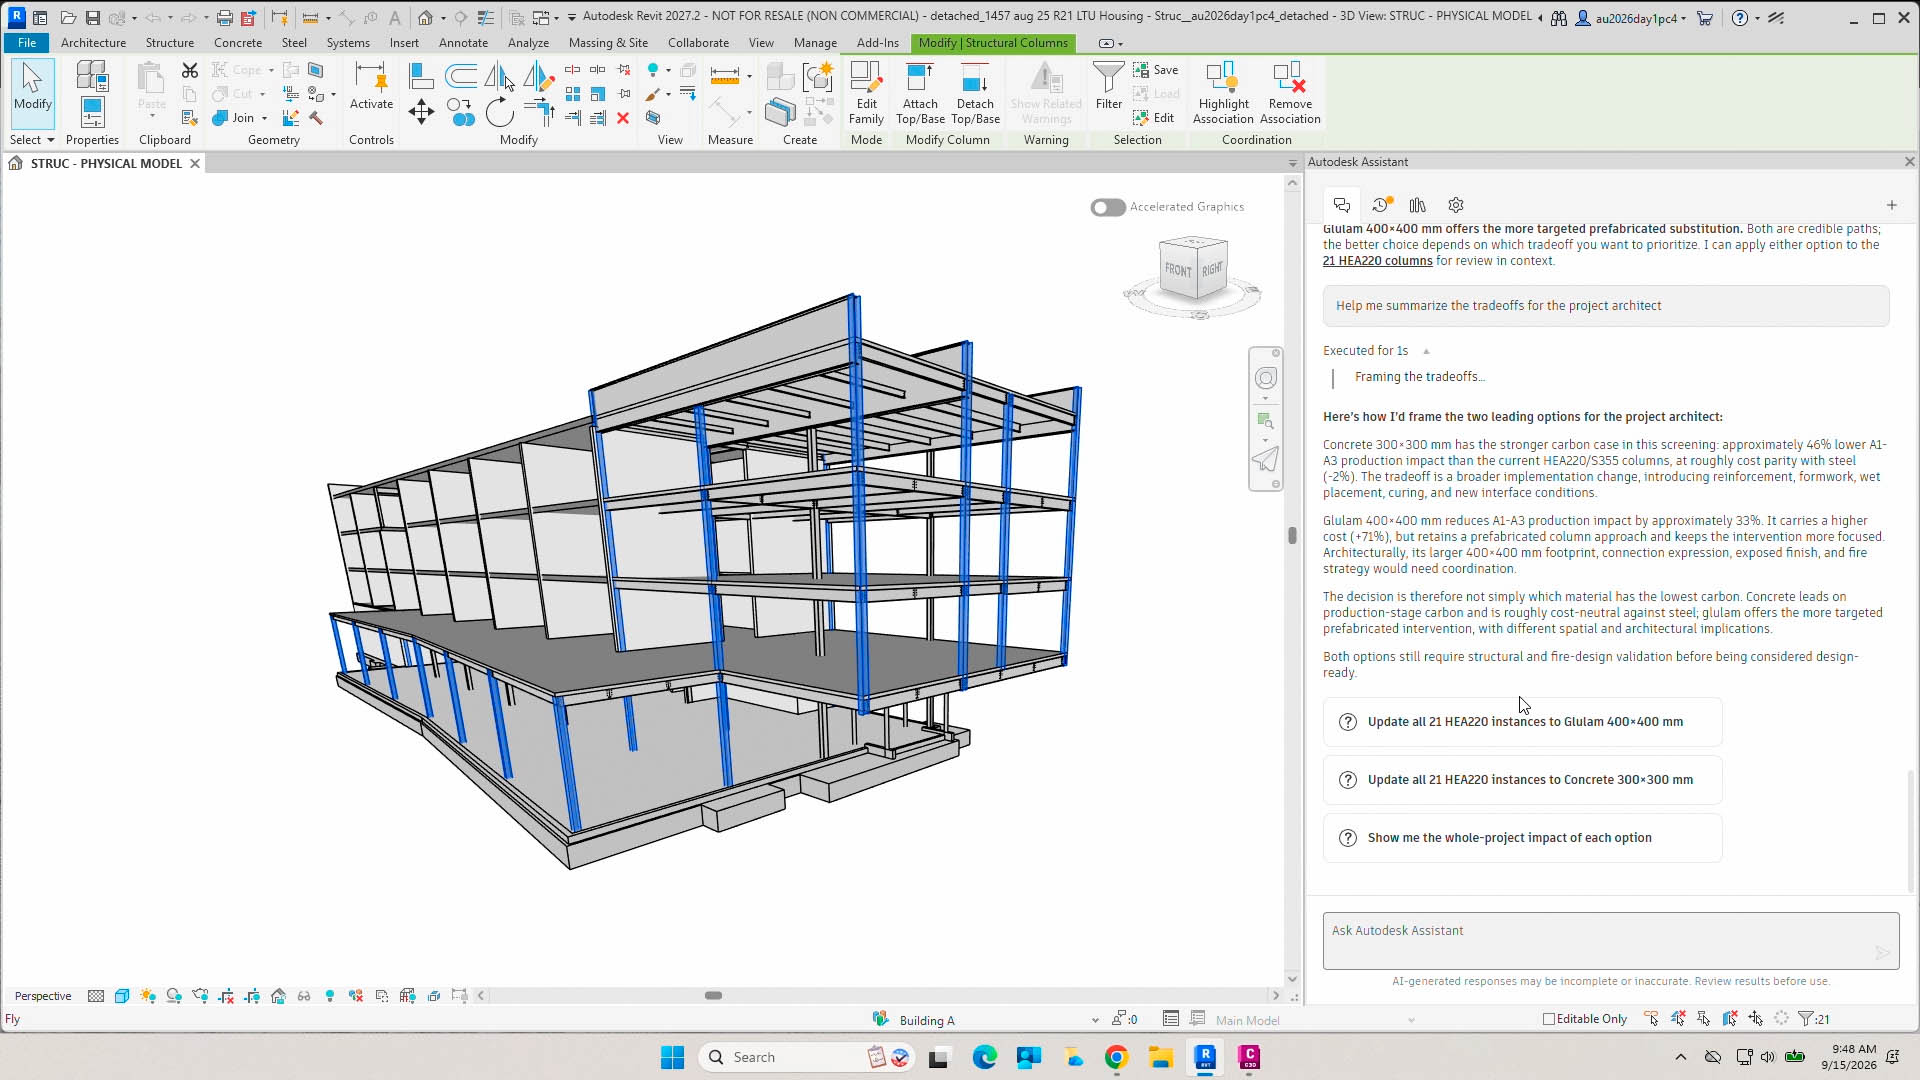The width and height of the screenshot is (1920, 1080).
Task: Click the filter count icon showing 21
Action: pyautogui.click(x=1814, y=1019)
